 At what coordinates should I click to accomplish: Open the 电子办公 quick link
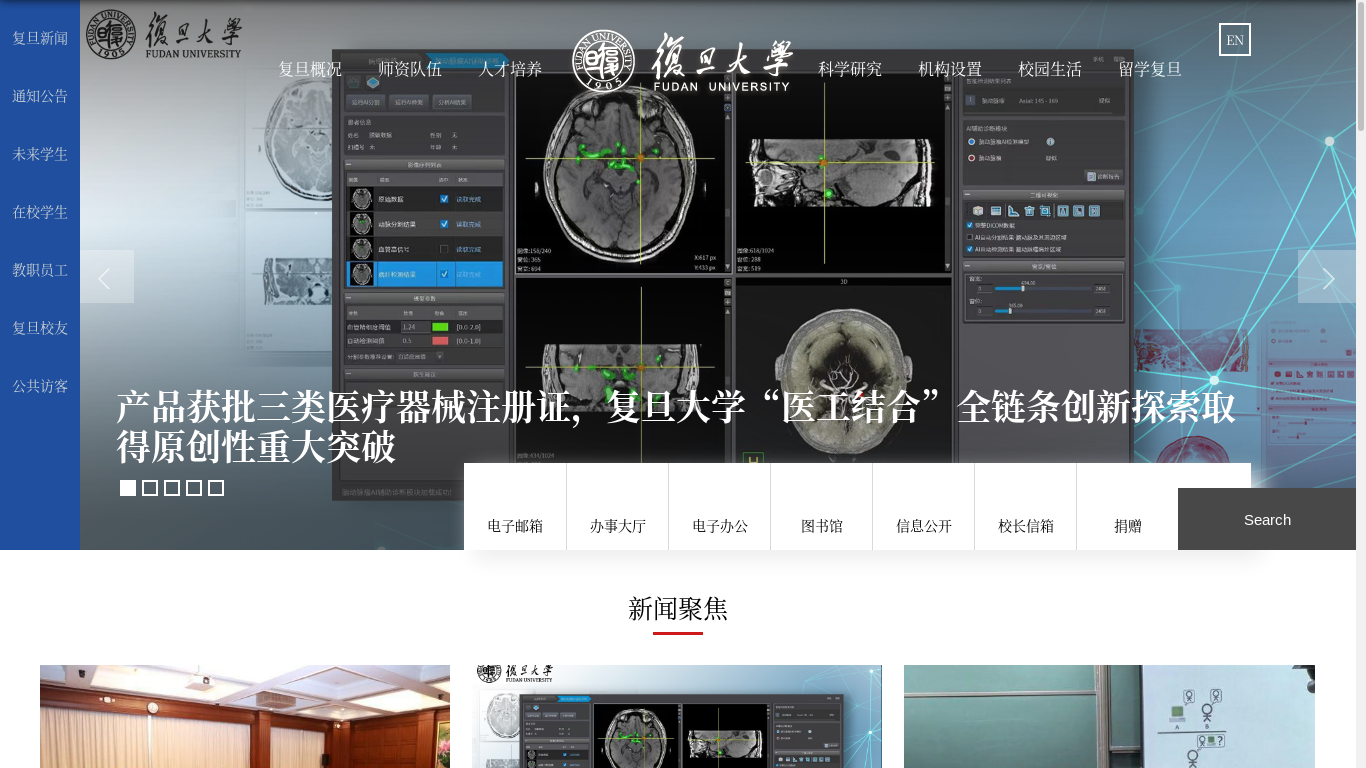720,507
